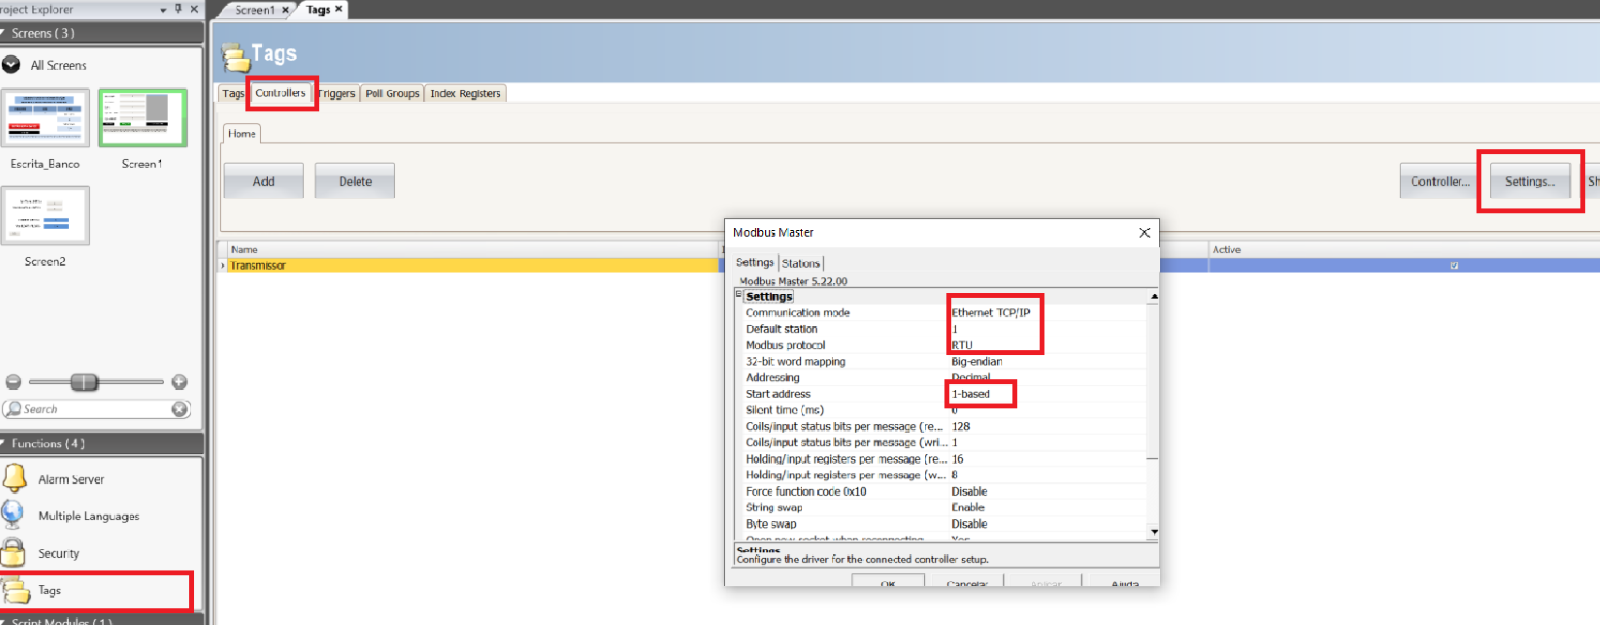Switch to the Stations tab in Modbus Master
Viewport: 1600px width, 625px height.
point(801,263)
